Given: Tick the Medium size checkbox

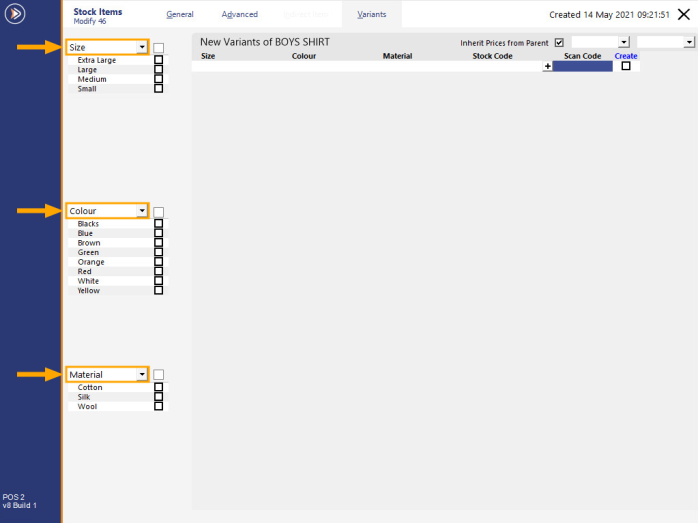Looking at the screenshot, I should tap(158, 79).
